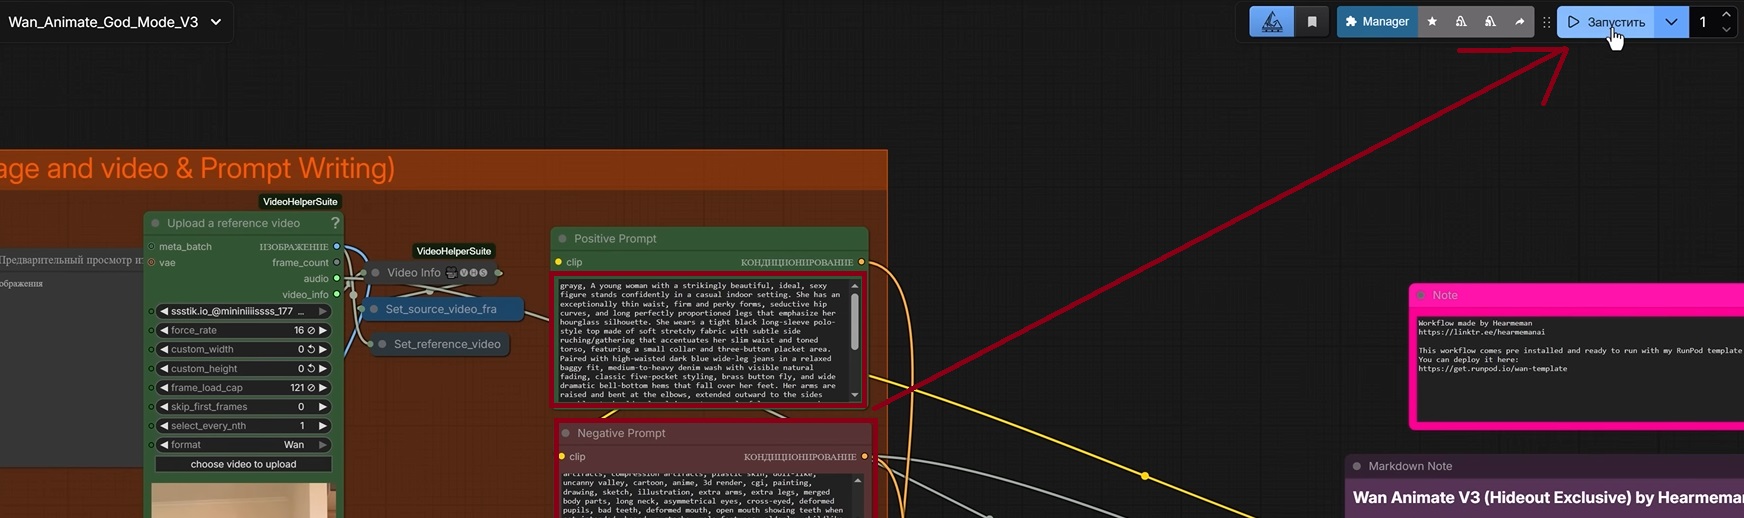This screenshot has width=1744, height=518.
Task: Increase skip_first_frames with the right arrow
Action: (x=322, y=407)
